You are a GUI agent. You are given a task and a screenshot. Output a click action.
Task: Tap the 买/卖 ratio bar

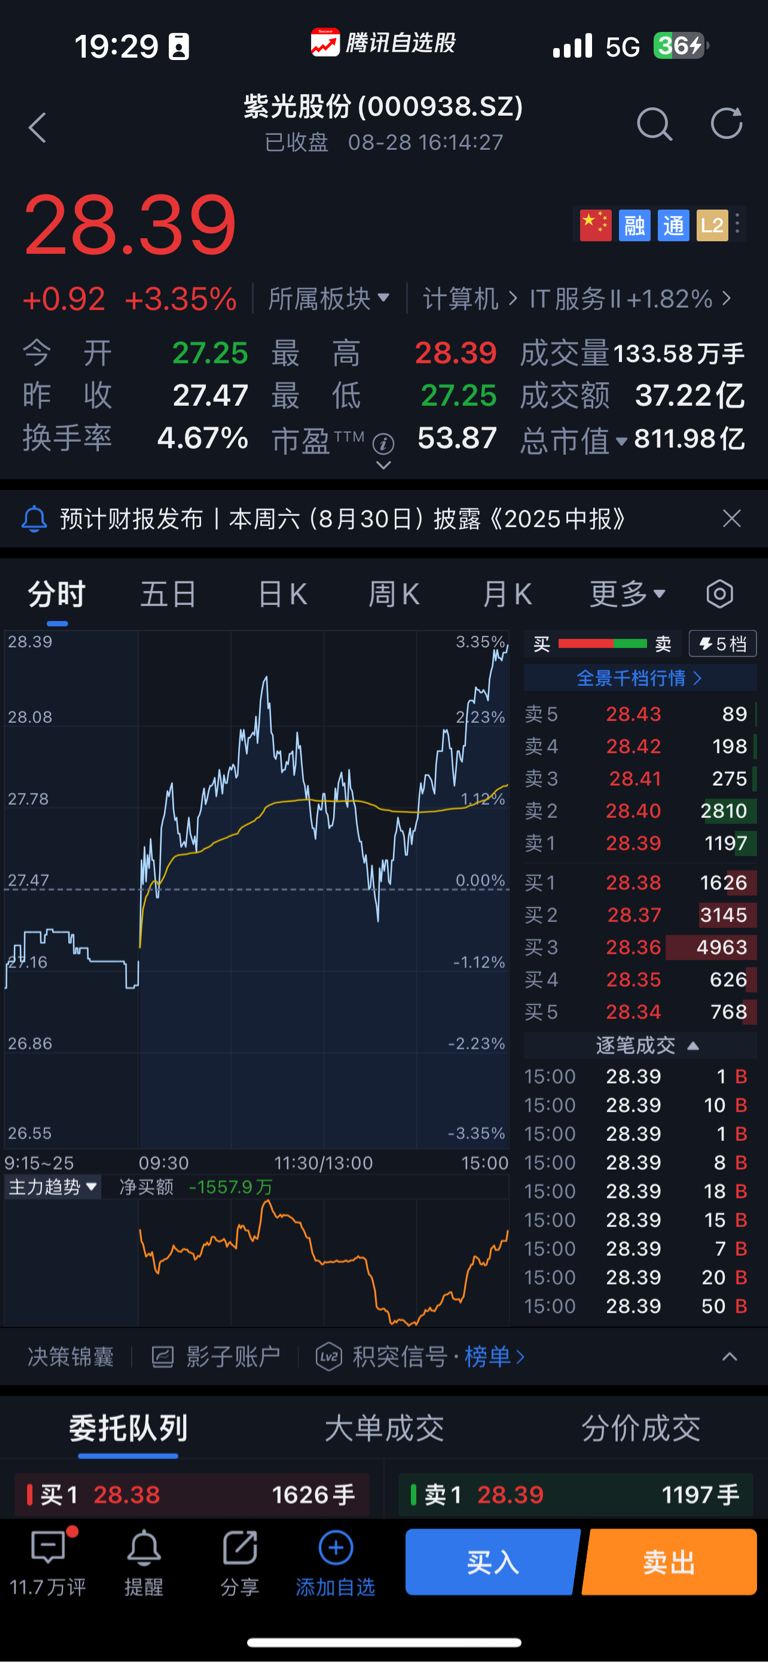[x=602, y=644]
